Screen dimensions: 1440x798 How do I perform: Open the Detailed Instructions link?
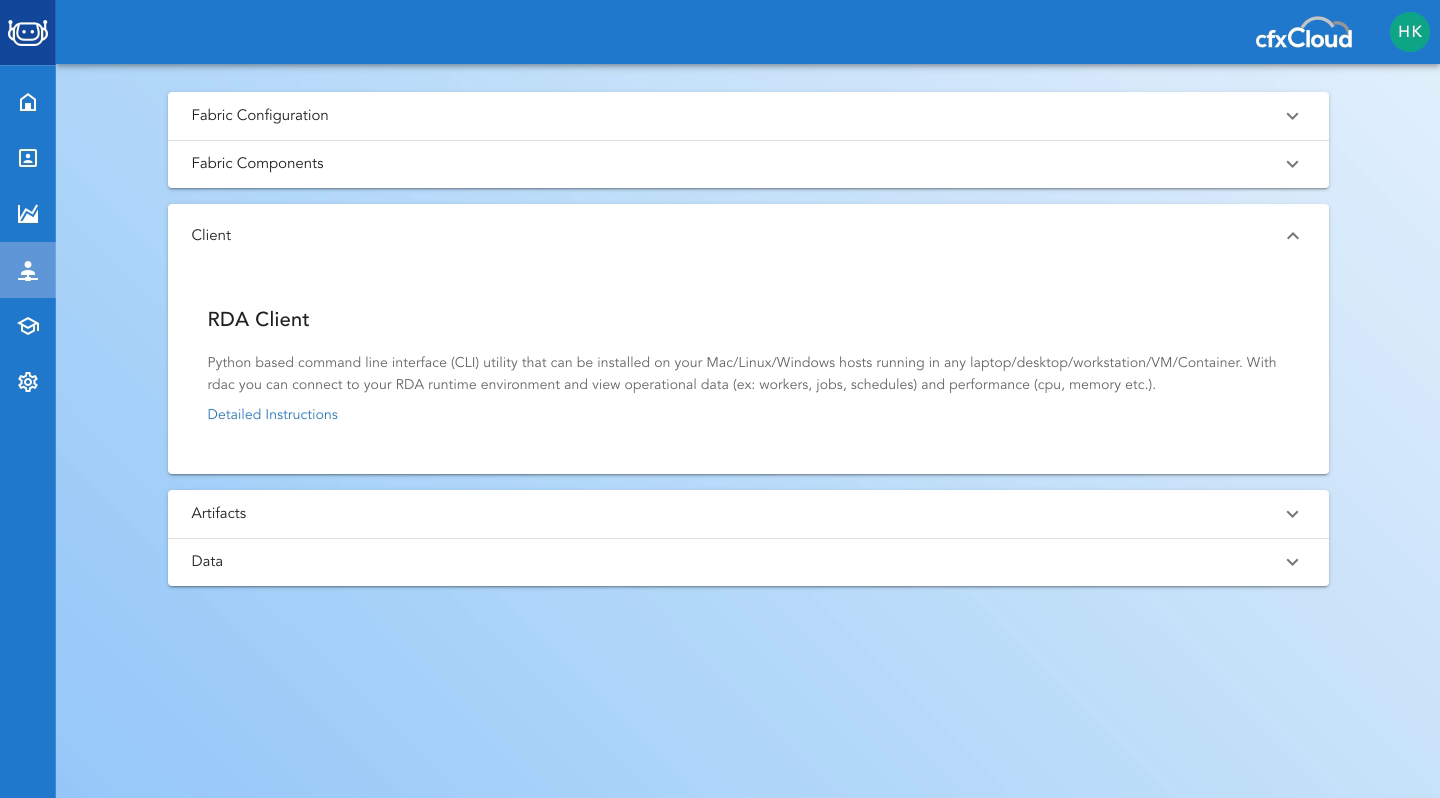pyautogui.click(x=272, y=415)
